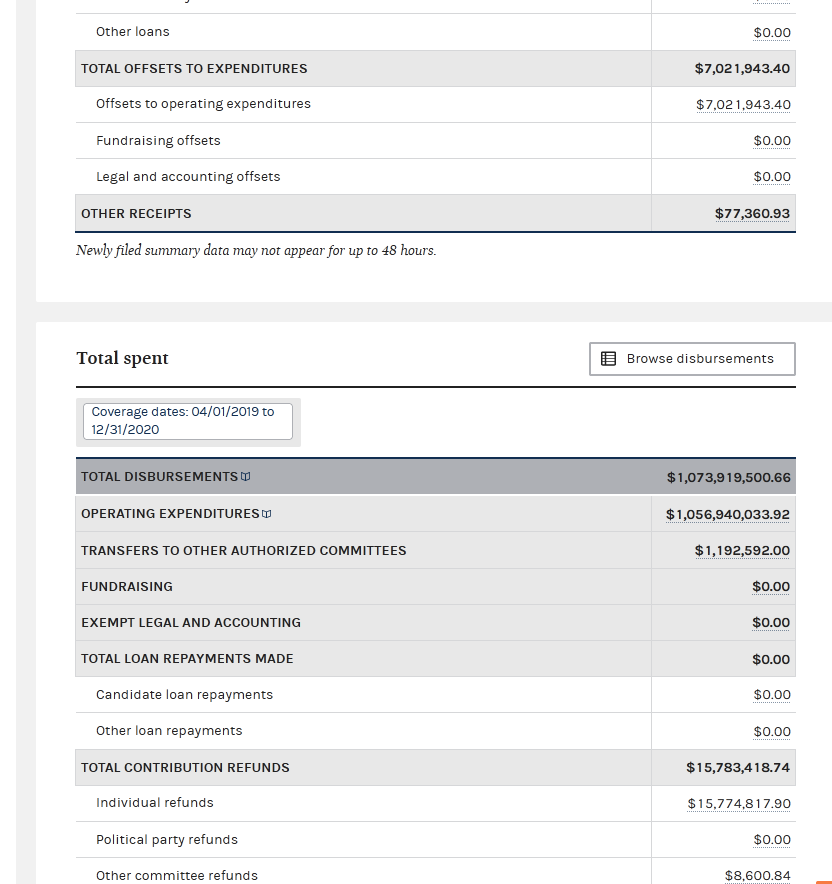This screenshot has width=832, height=884.
Task: Click the Browse disbursements button
Action: pyautogui.click(x=692, y=359)
